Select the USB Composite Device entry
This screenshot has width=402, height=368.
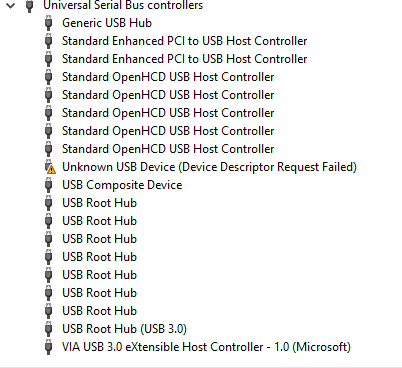(x=122, y=185)
